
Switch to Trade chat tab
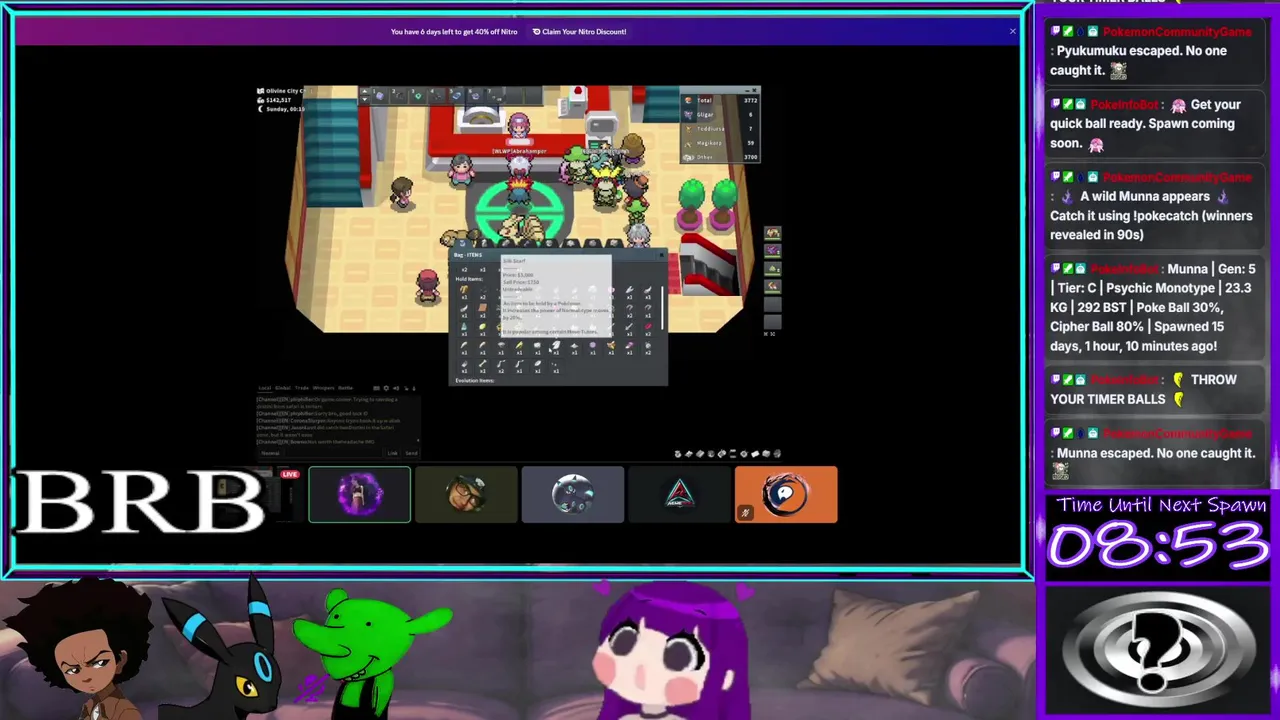click(x=302, y=388)
